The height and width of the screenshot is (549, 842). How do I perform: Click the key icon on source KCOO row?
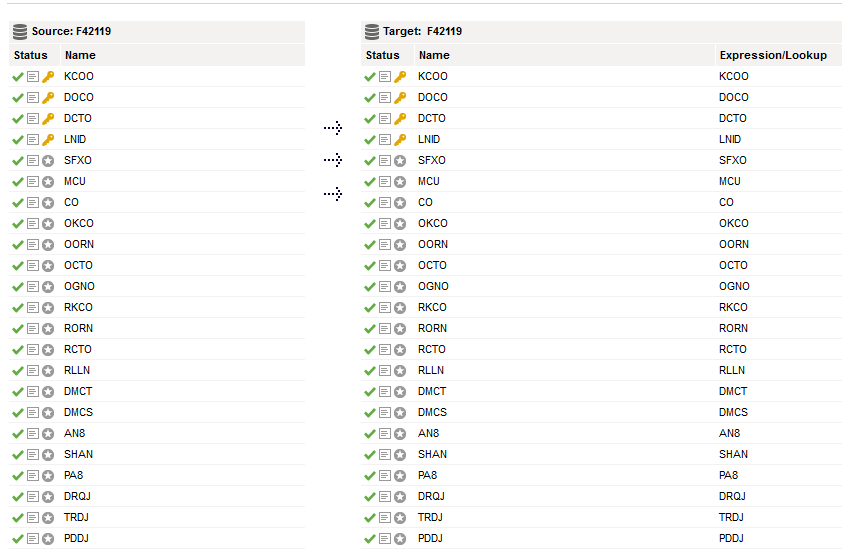[x=48, y=77]
